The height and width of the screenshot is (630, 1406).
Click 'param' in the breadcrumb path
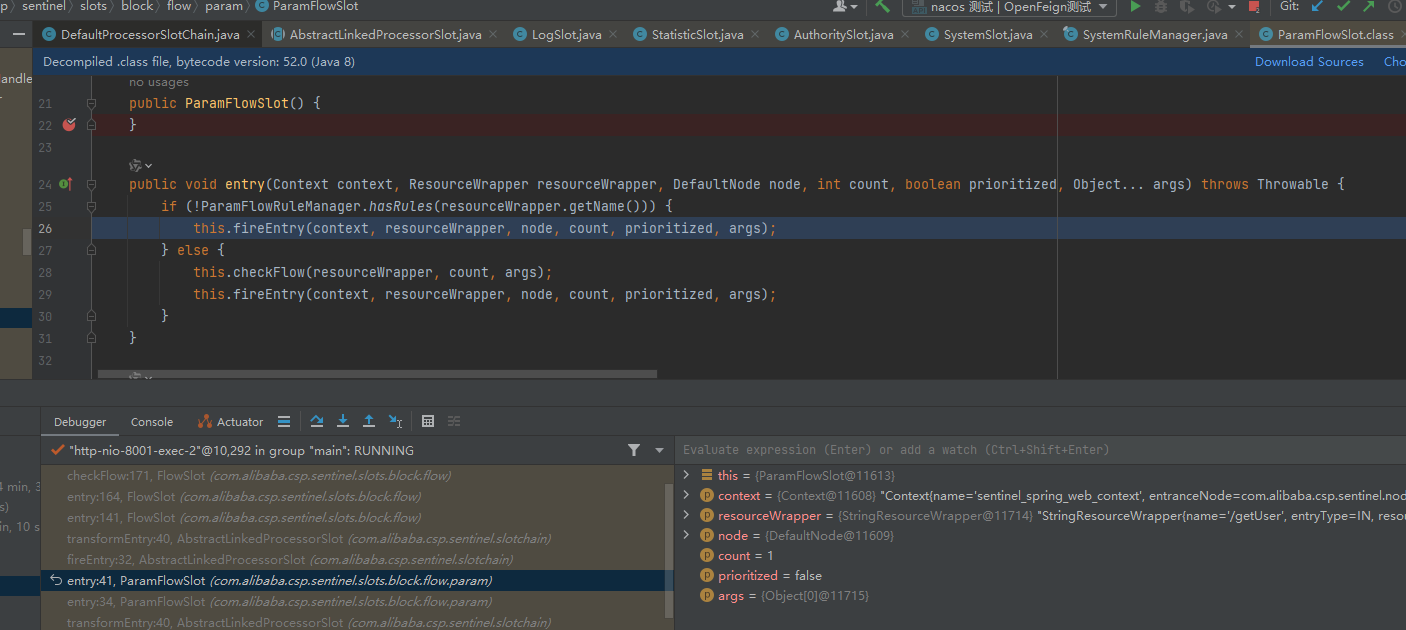[224, 6]
